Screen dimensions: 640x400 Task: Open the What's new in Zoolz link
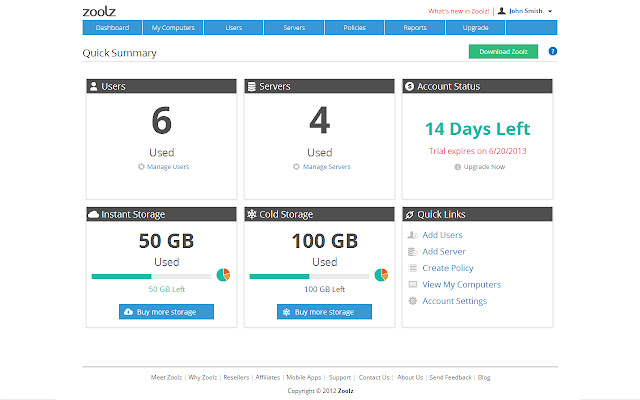458,11
